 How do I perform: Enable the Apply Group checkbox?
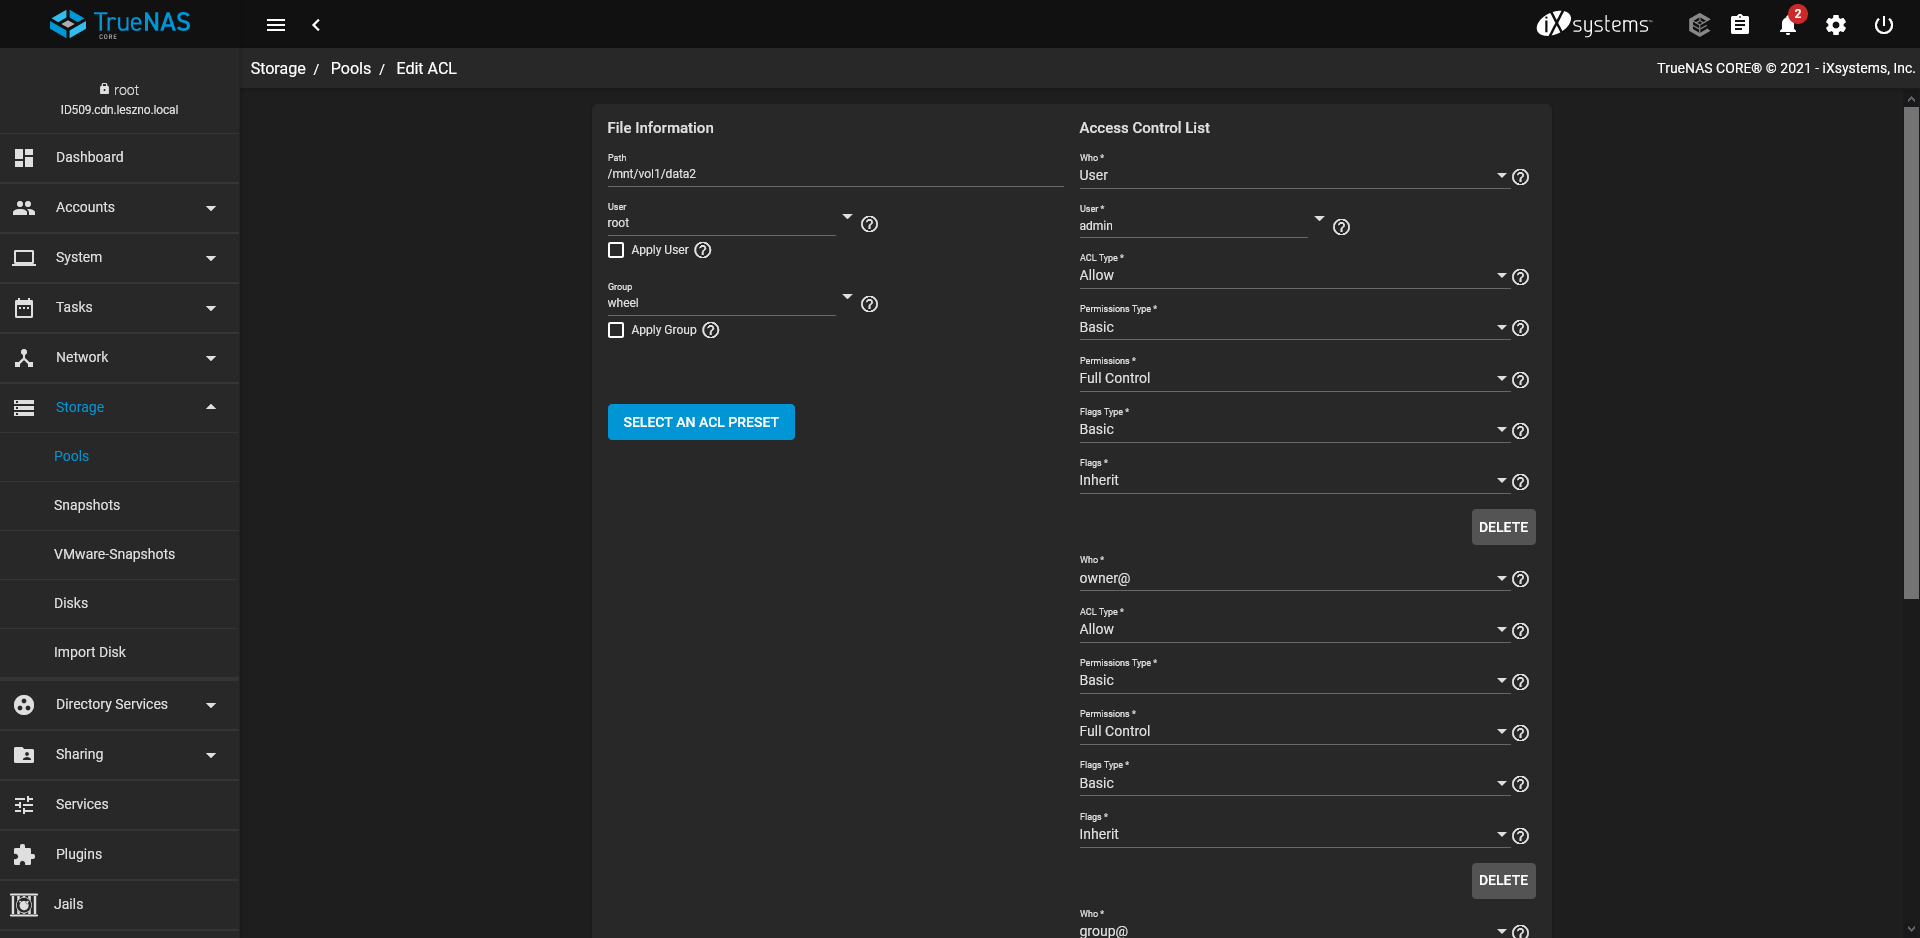point(616,330)
